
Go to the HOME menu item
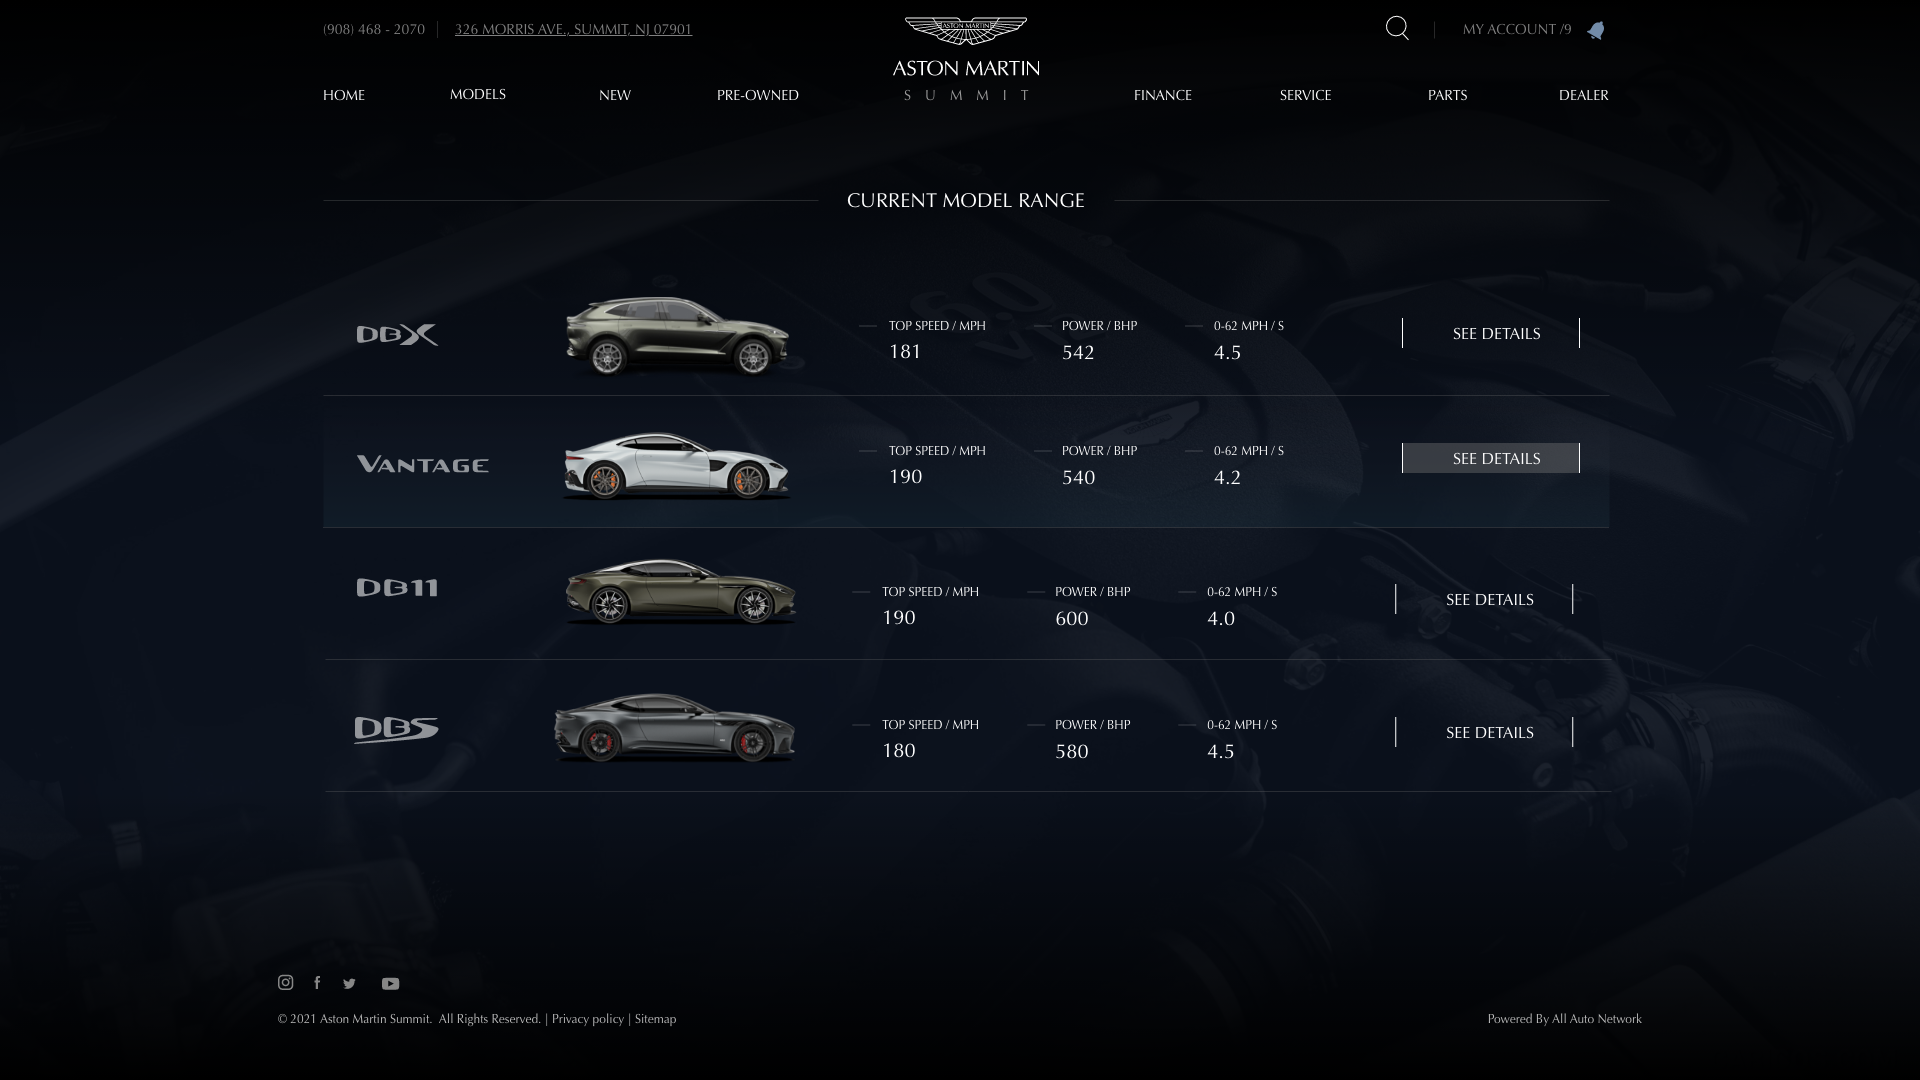click(344, 95)
